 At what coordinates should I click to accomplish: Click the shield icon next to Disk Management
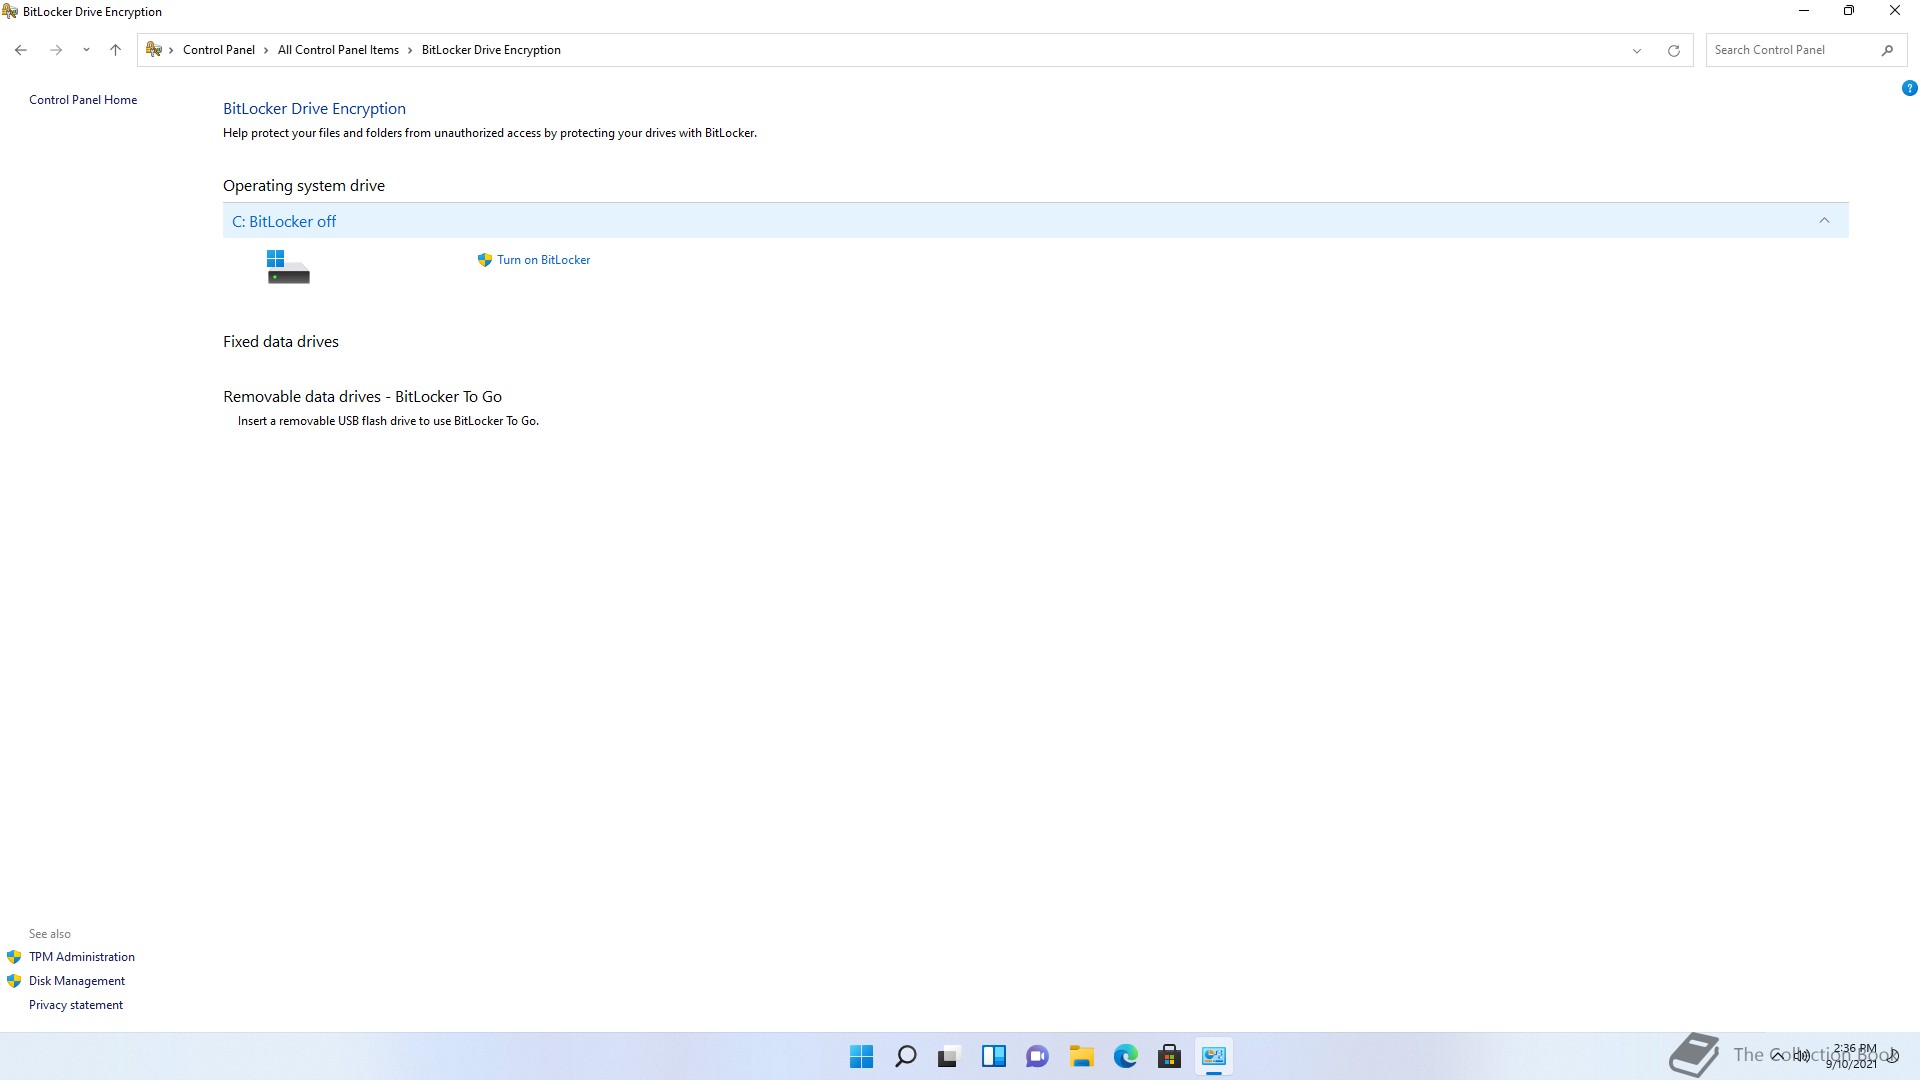click(14, 981)
